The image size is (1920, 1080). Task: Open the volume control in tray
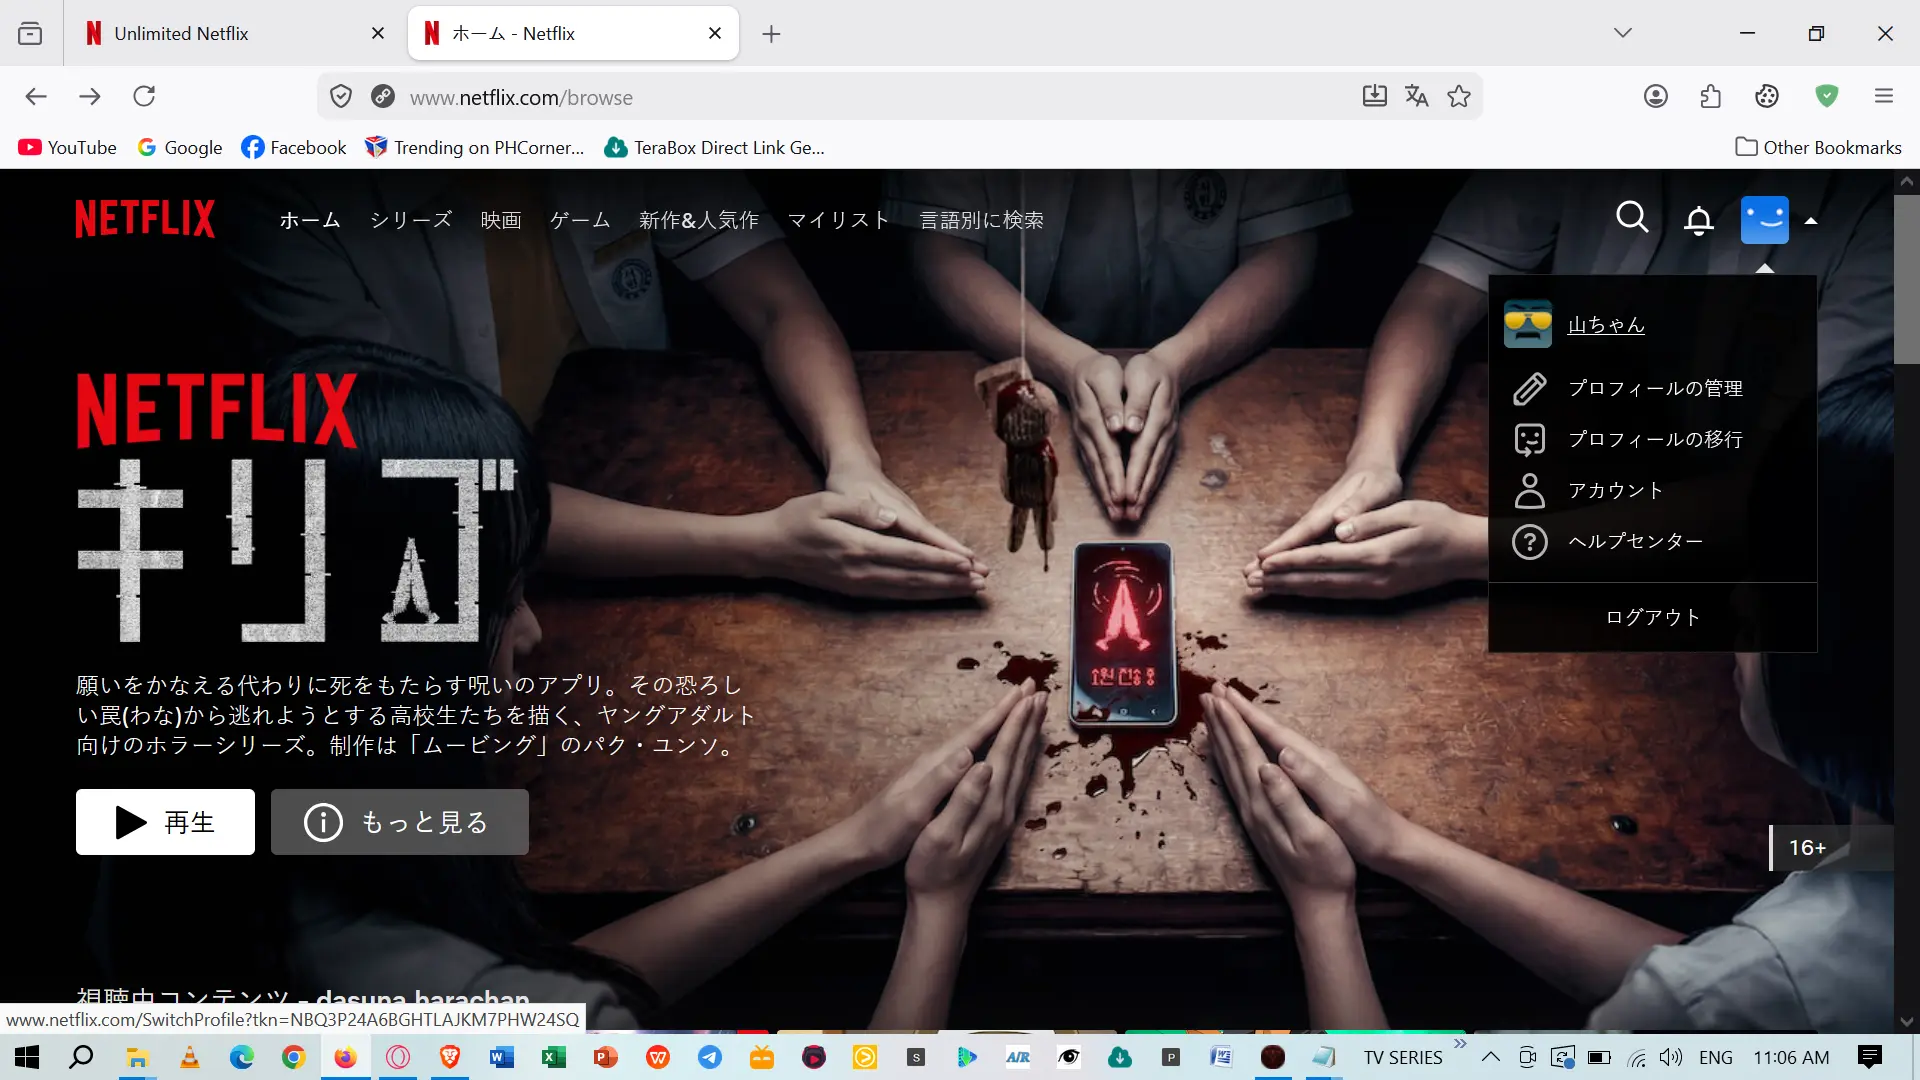[x=1671, y=1057]
